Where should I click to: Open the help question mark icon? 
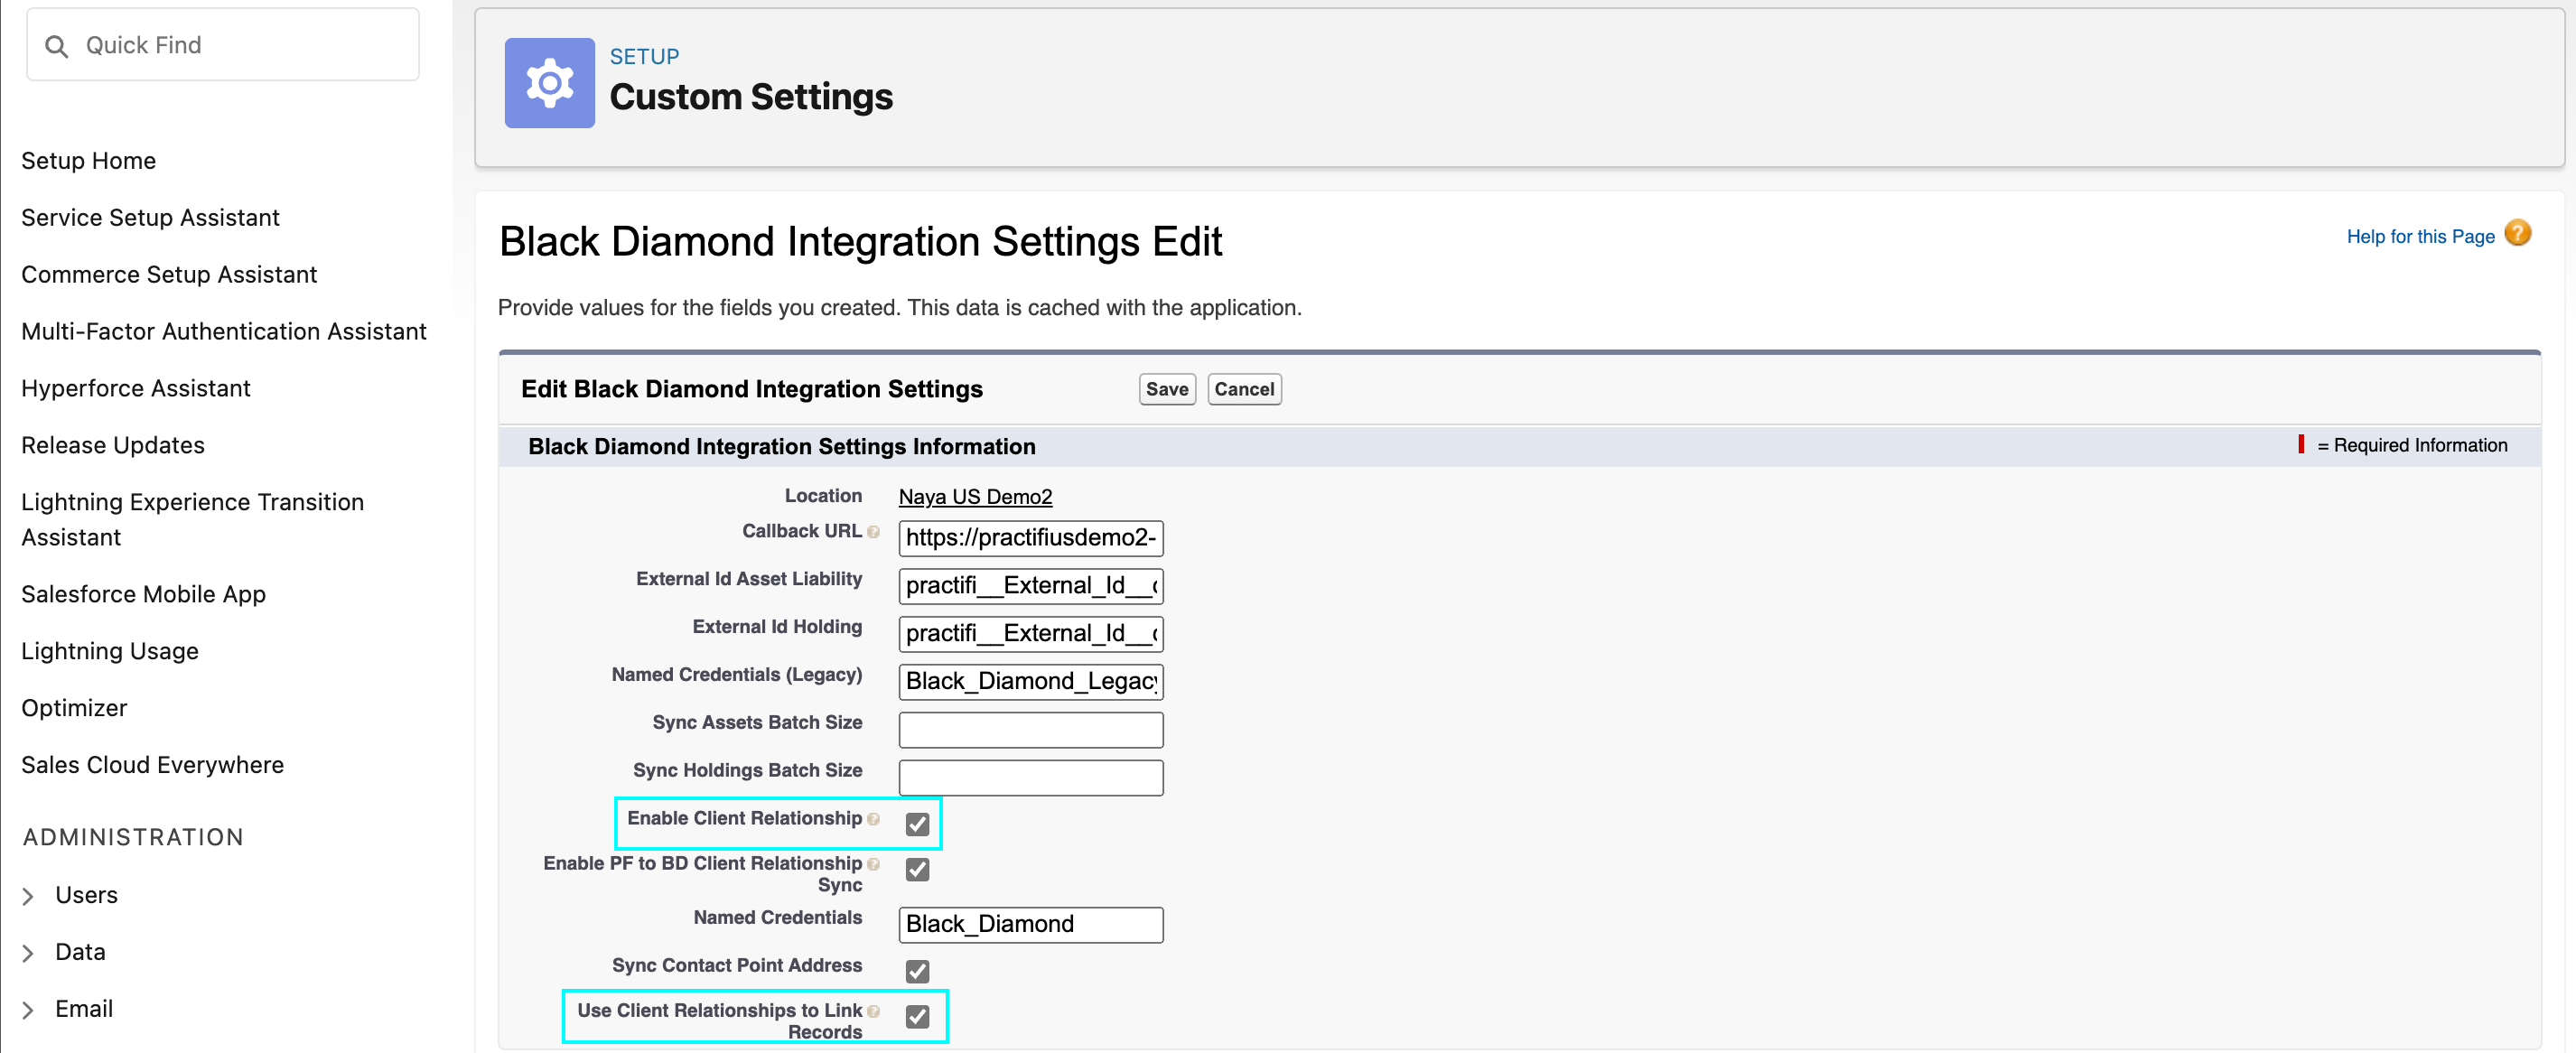[2518, 234]
